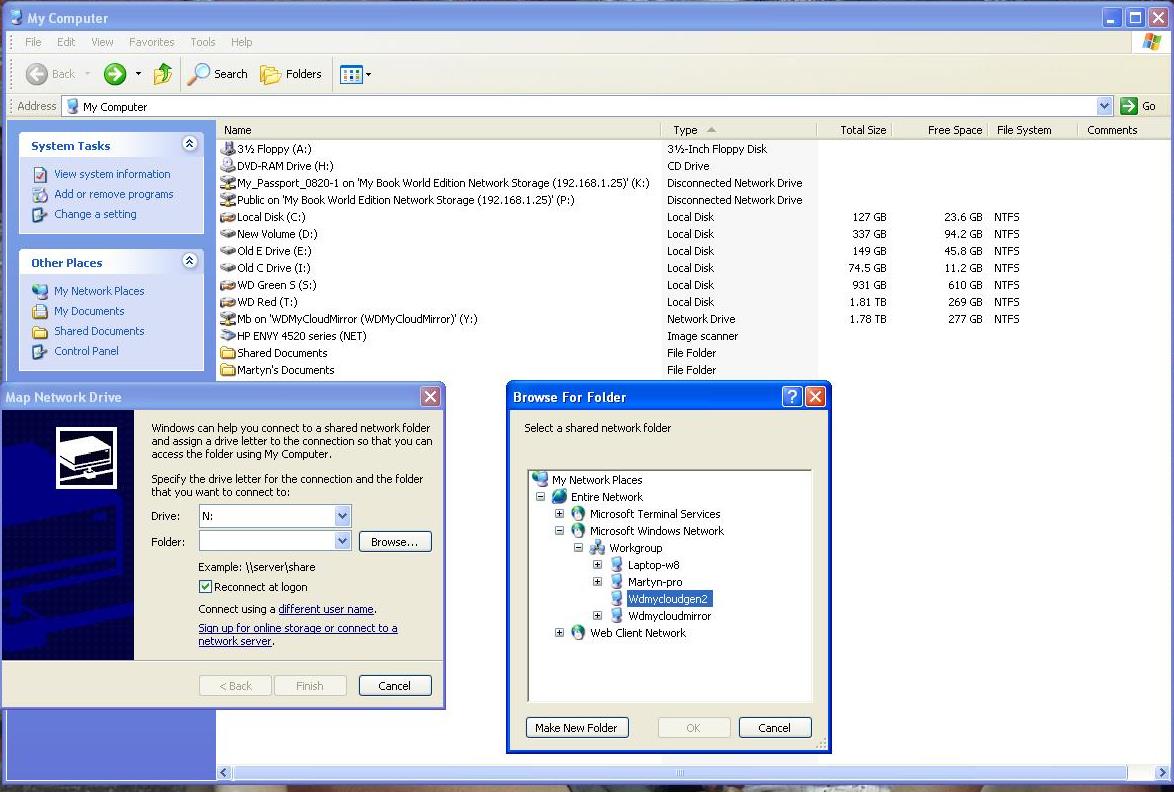Click the green Forward arrow icon
1174x792 pixels.
coord(115,74)
